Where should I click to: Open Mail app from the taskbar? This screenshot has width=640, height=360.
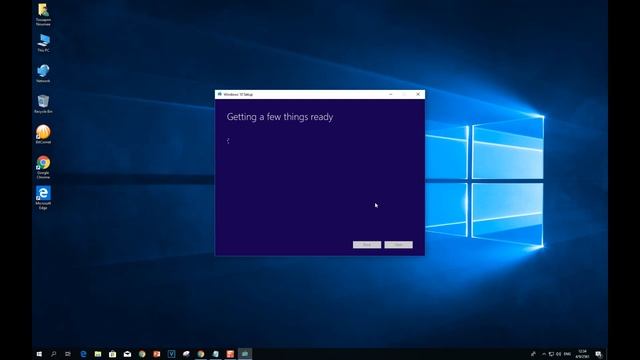tap(127, 354)
